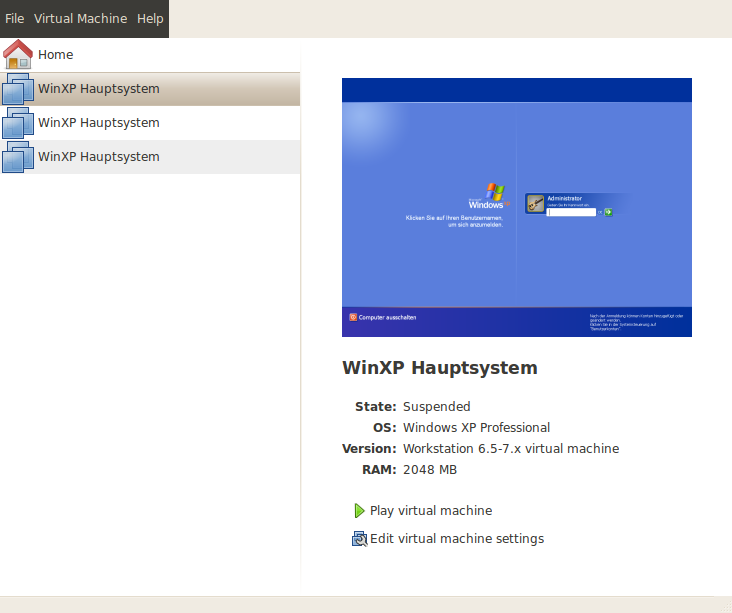Image resolution: width=732 pixels, height=613 pixels.
Task: Click the Administrator user icon in VM preview
Action: [535, 203]
